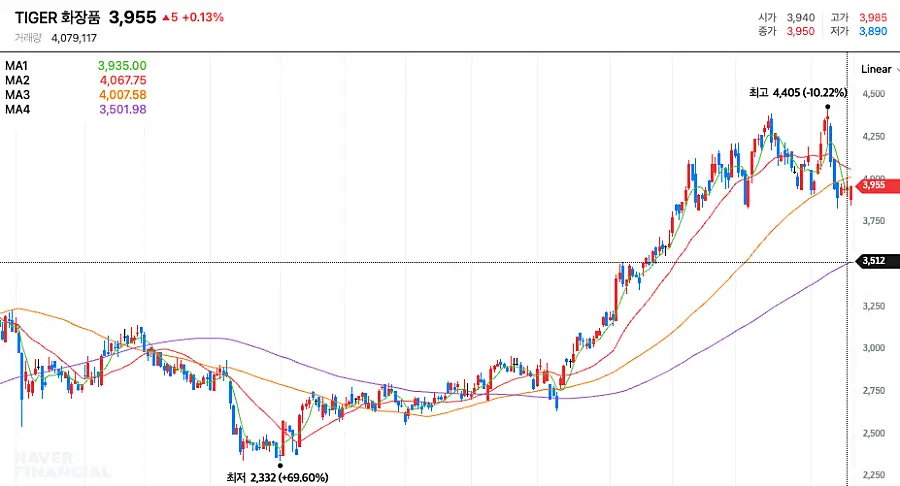Select the MA2 value 4,067.75
The image size is (900, 486).
click(123, 80)
